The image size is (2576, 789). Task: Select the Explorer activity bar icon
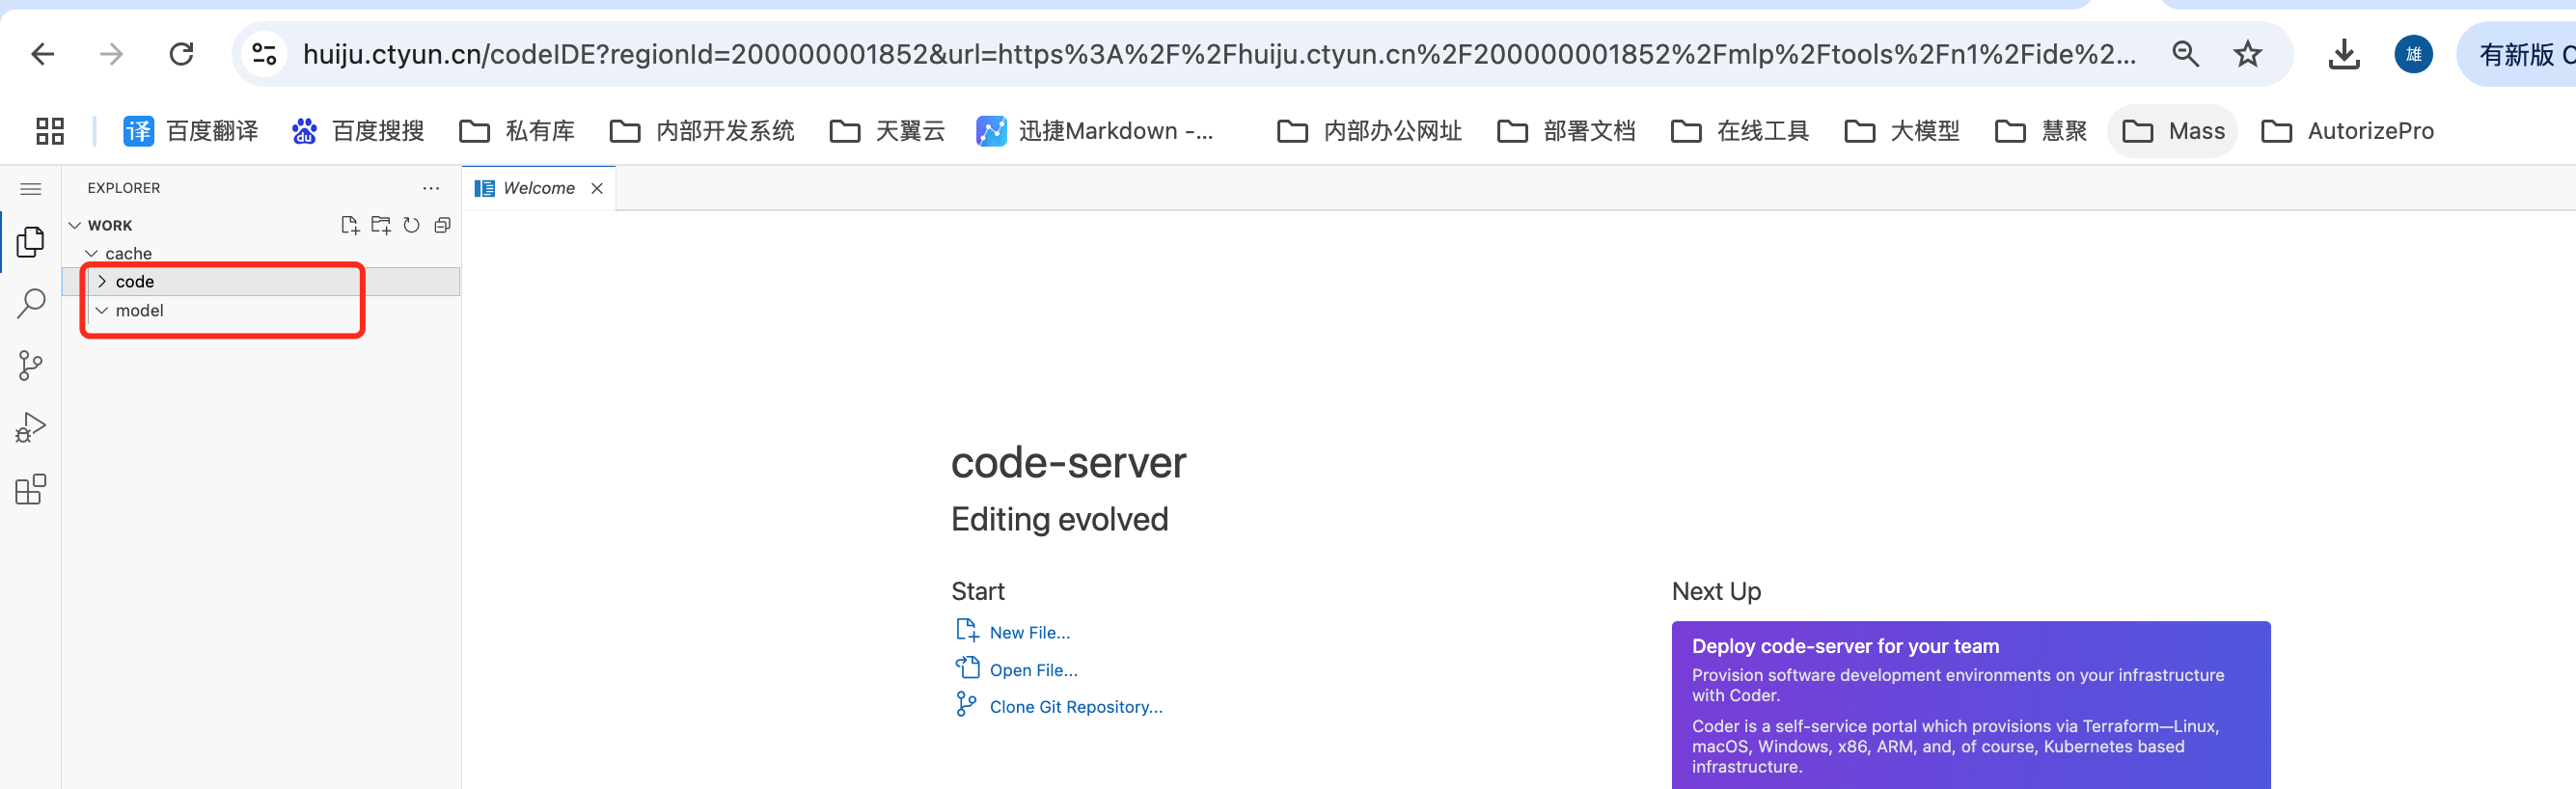31,242
